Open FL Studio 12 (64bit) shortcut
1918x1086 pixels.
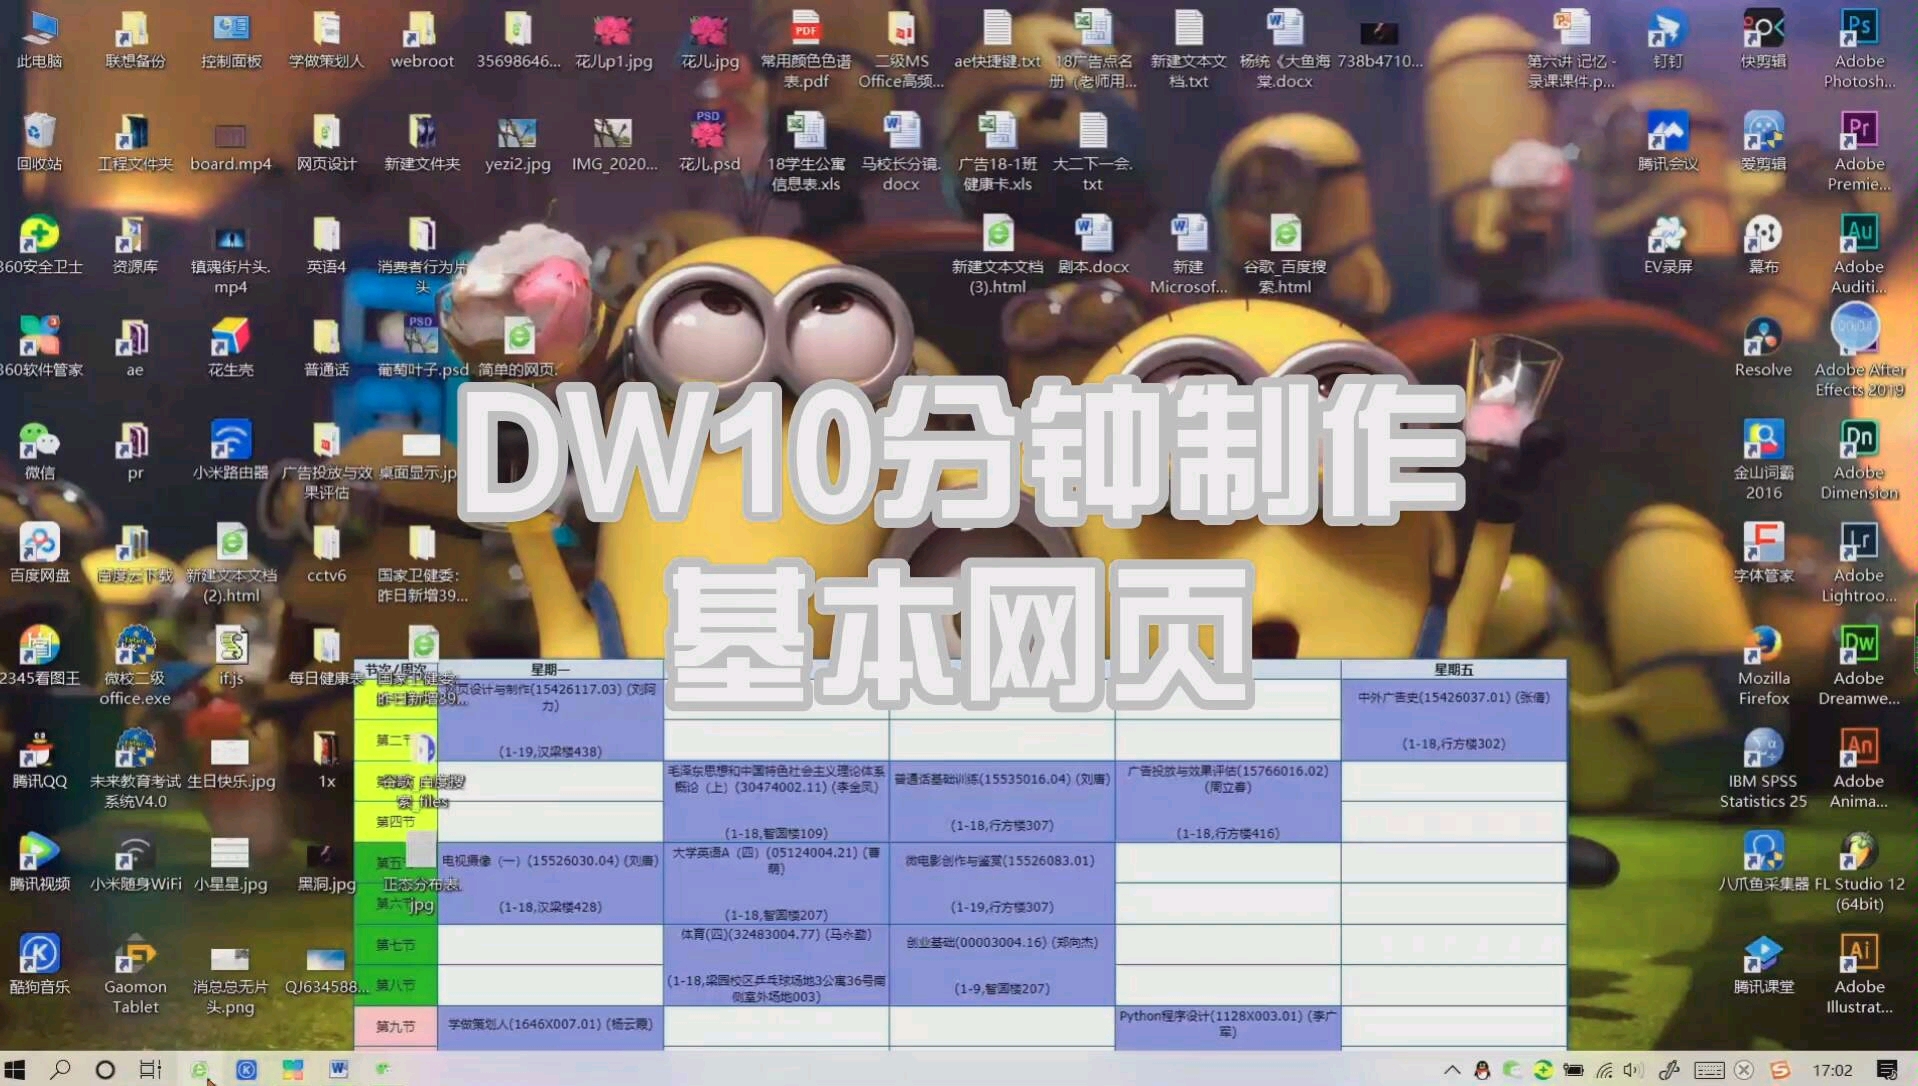[x=1859, y=871]
